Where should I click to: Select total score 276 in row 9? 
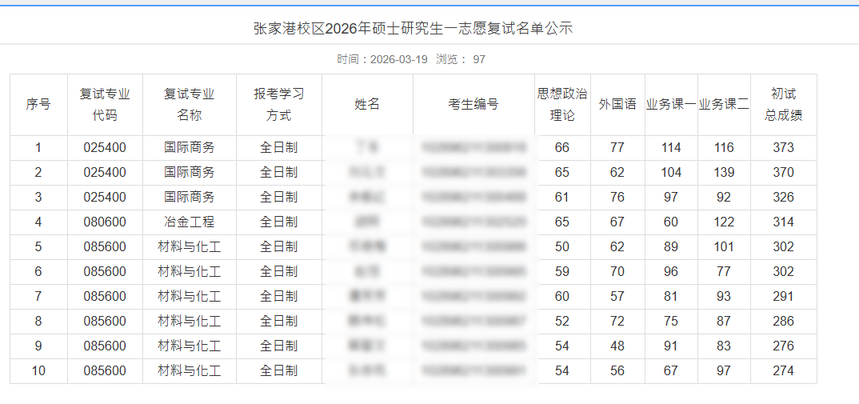pos(783,346)
